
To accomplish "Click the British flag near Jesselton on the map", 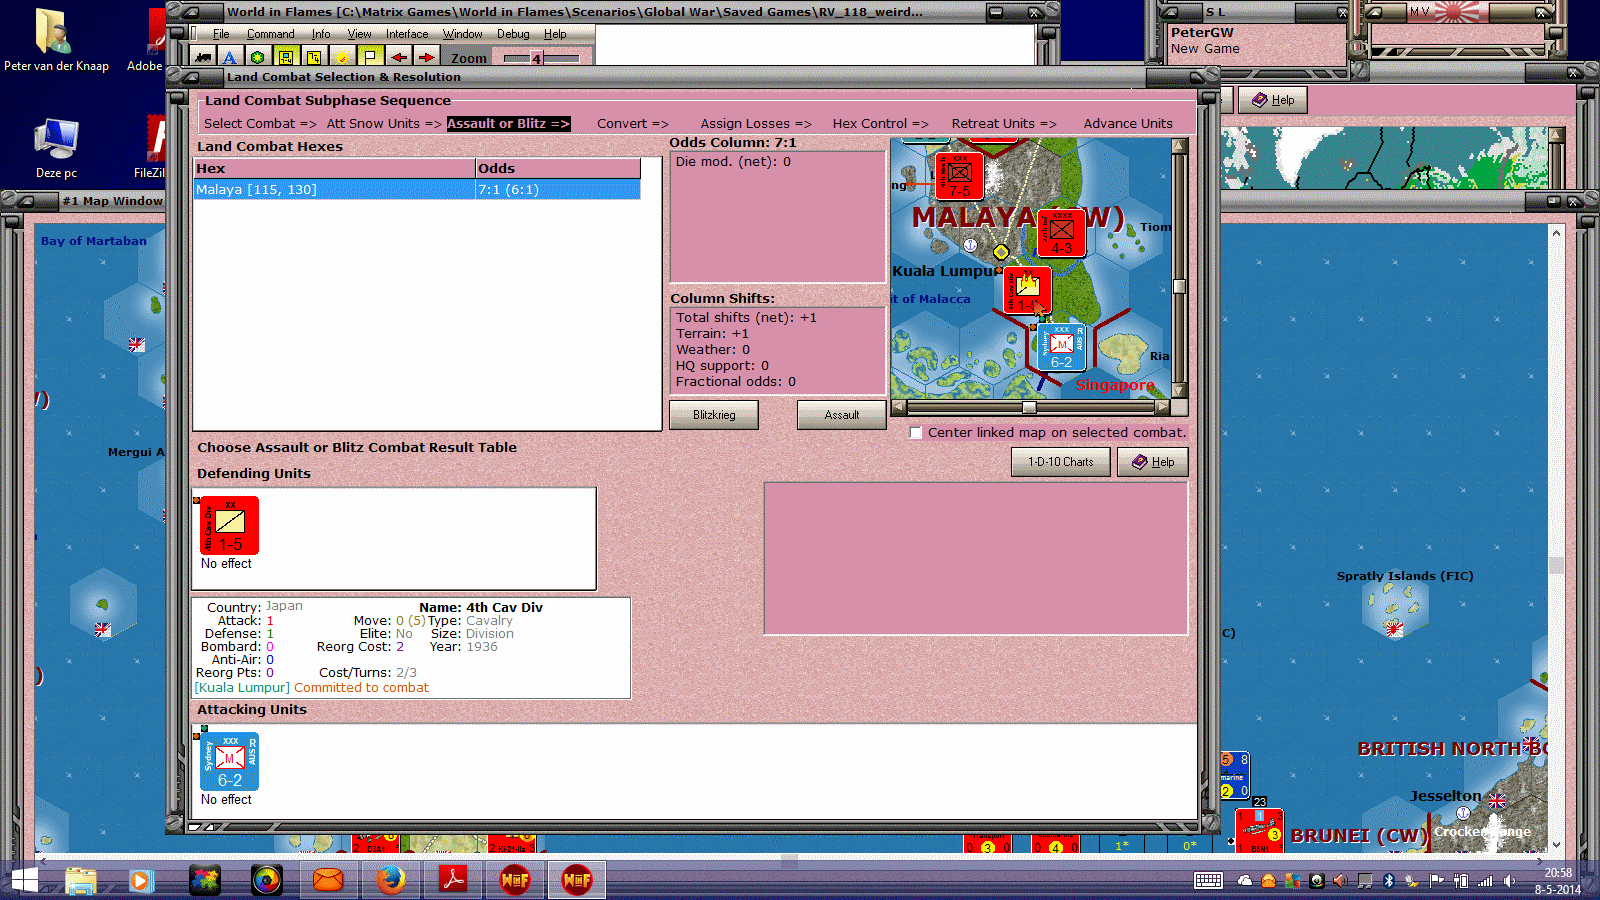I will pyautogui.click(x=1496, y=800).
